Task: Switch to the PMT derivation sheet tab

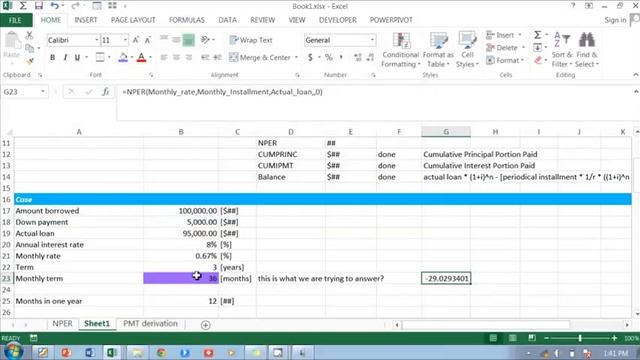Action: point(150,324)
